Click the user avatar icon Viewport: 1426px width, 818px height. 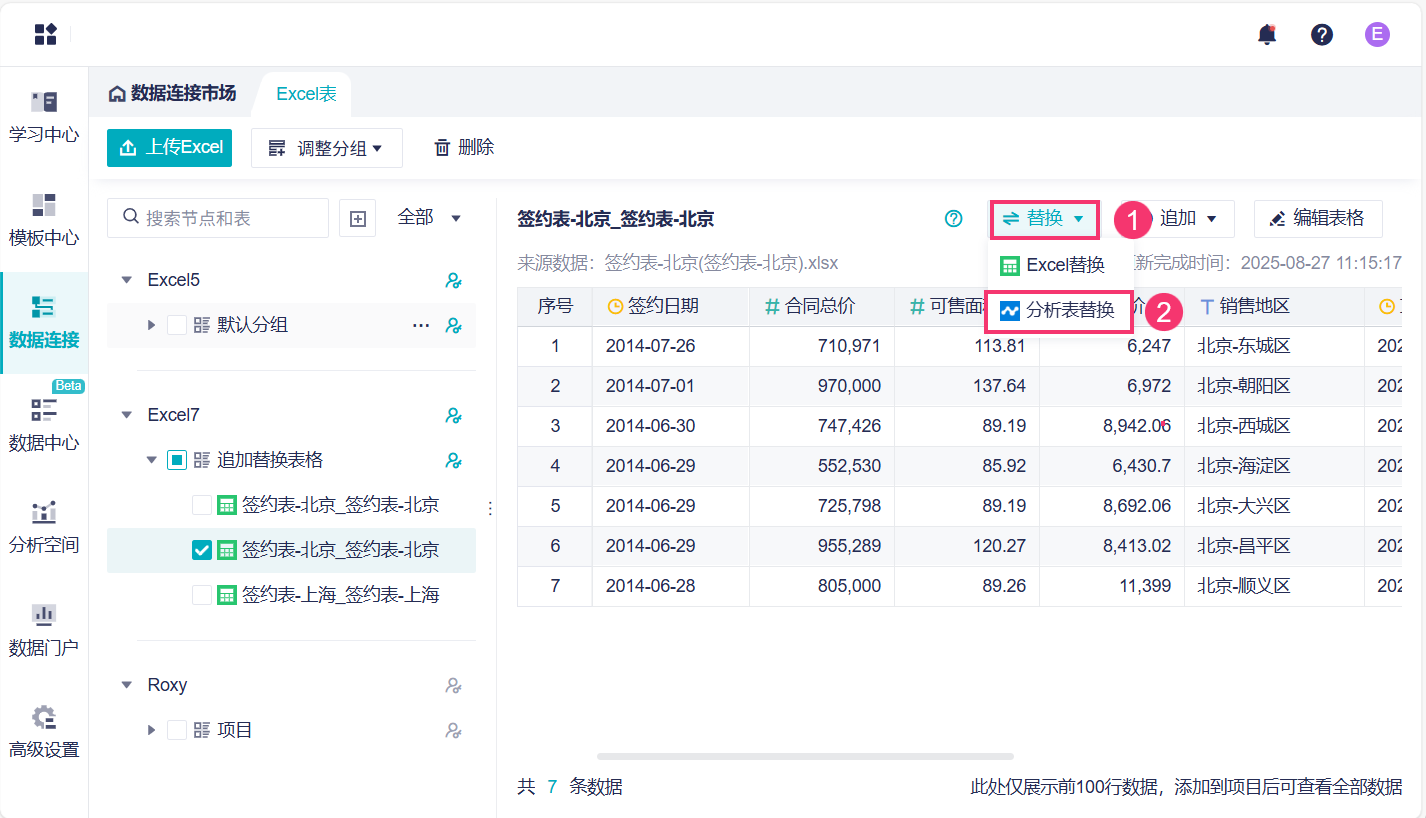pyautogui.click(x=1377, y=35)
